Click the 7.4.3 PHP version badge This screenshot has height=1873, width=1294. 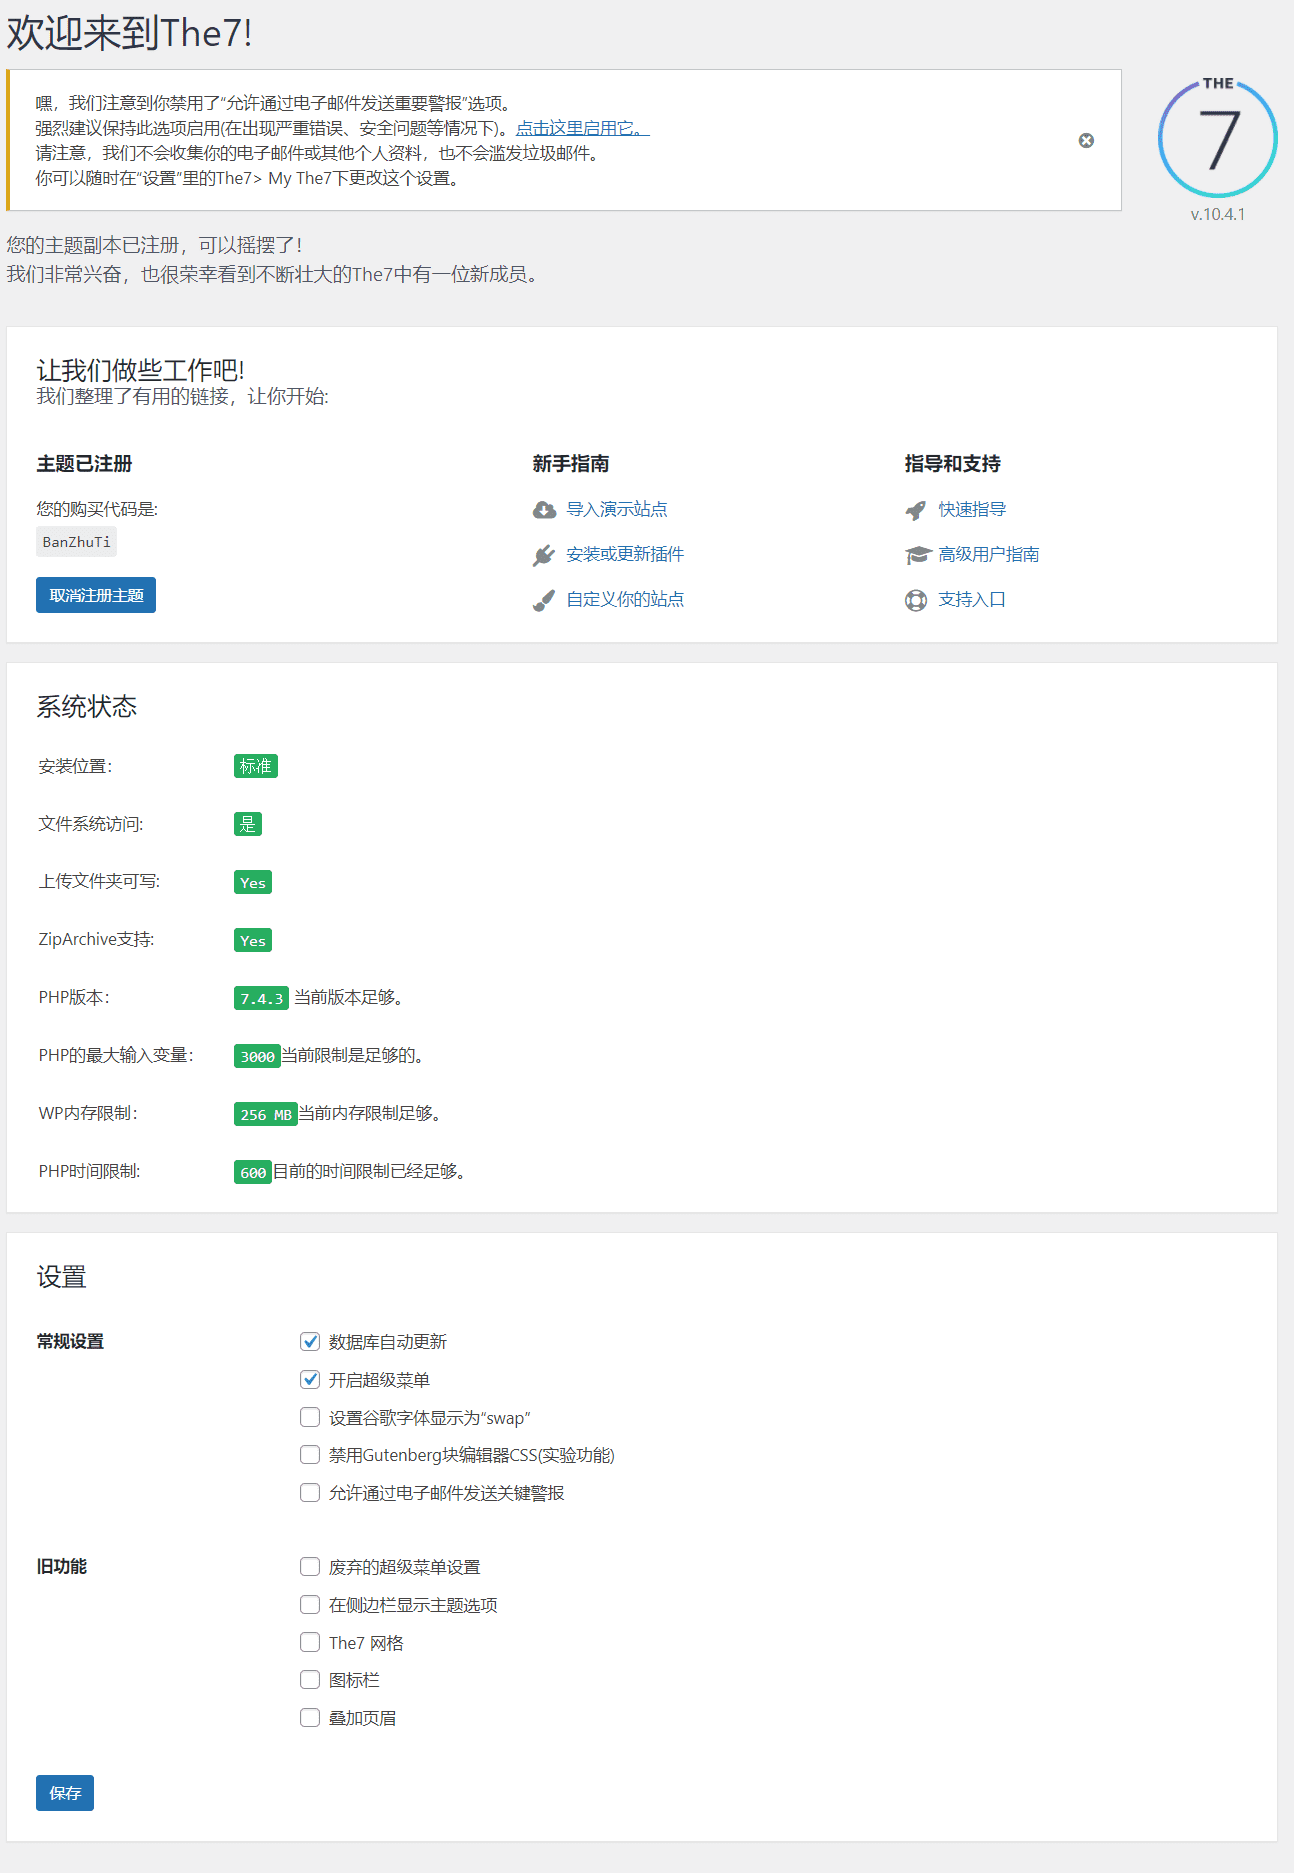[261, 998]
